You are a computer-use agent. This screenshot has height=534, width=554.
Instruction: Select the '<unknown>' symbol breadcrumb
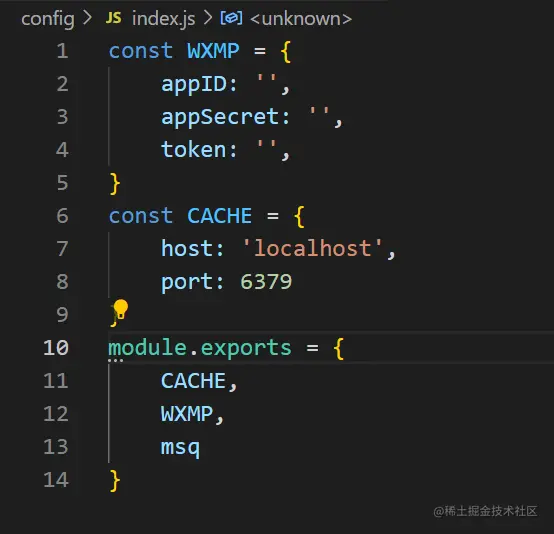[x=301, y=19]
